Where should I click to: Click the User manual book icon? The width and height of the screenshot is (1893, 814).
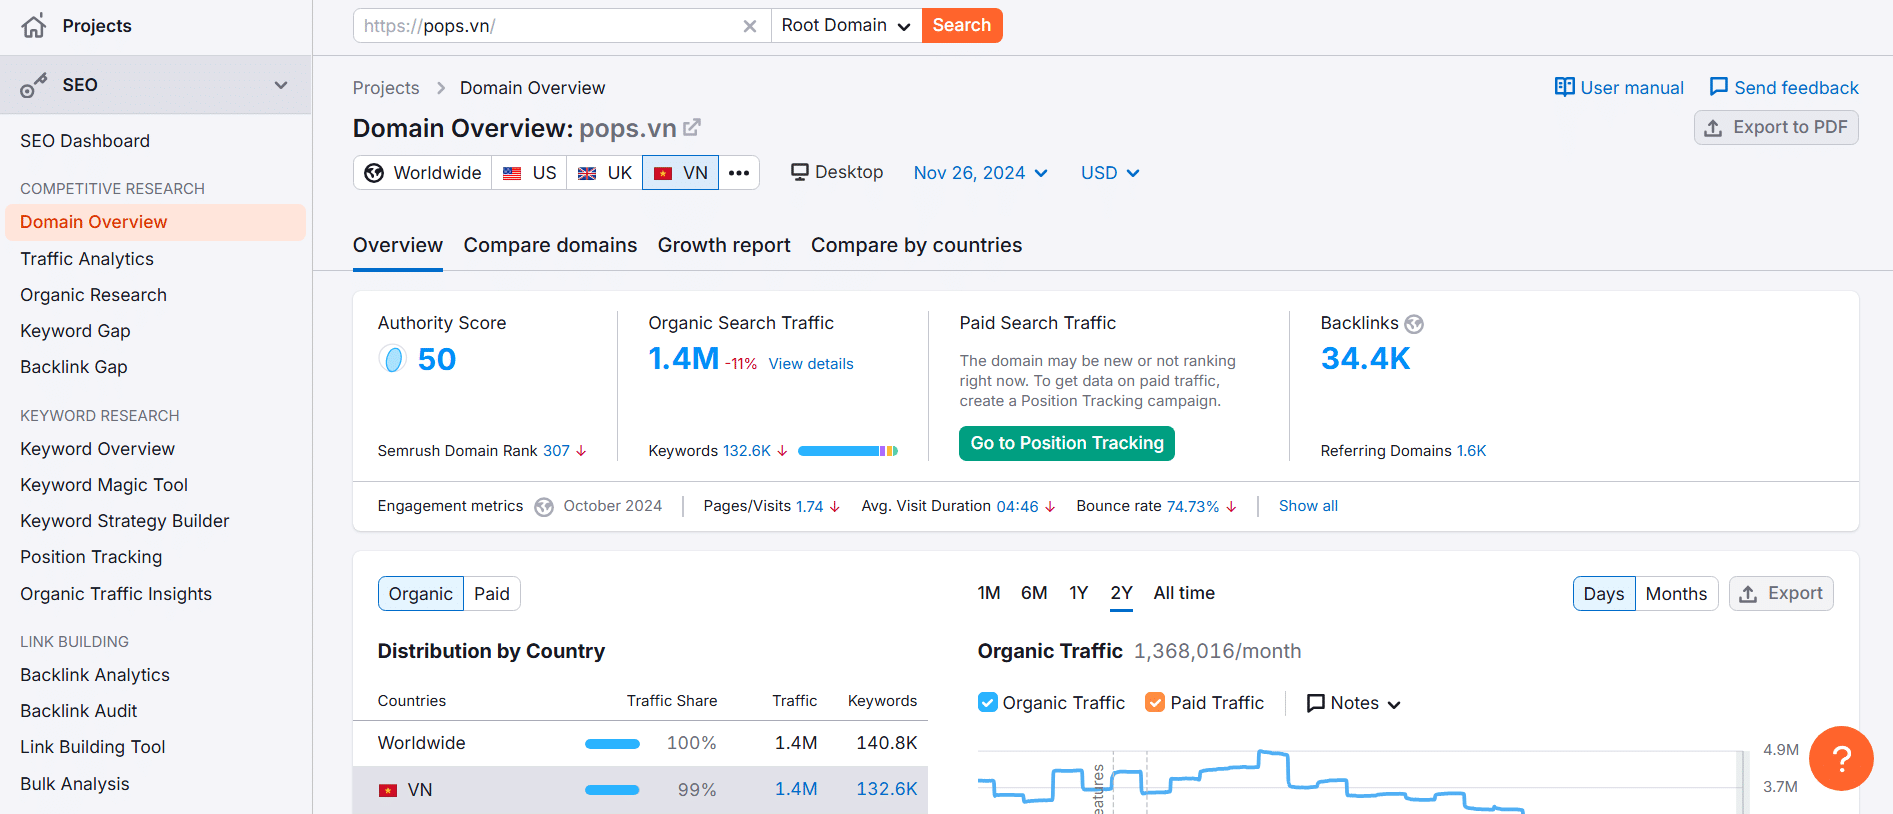coord(1564,87)
